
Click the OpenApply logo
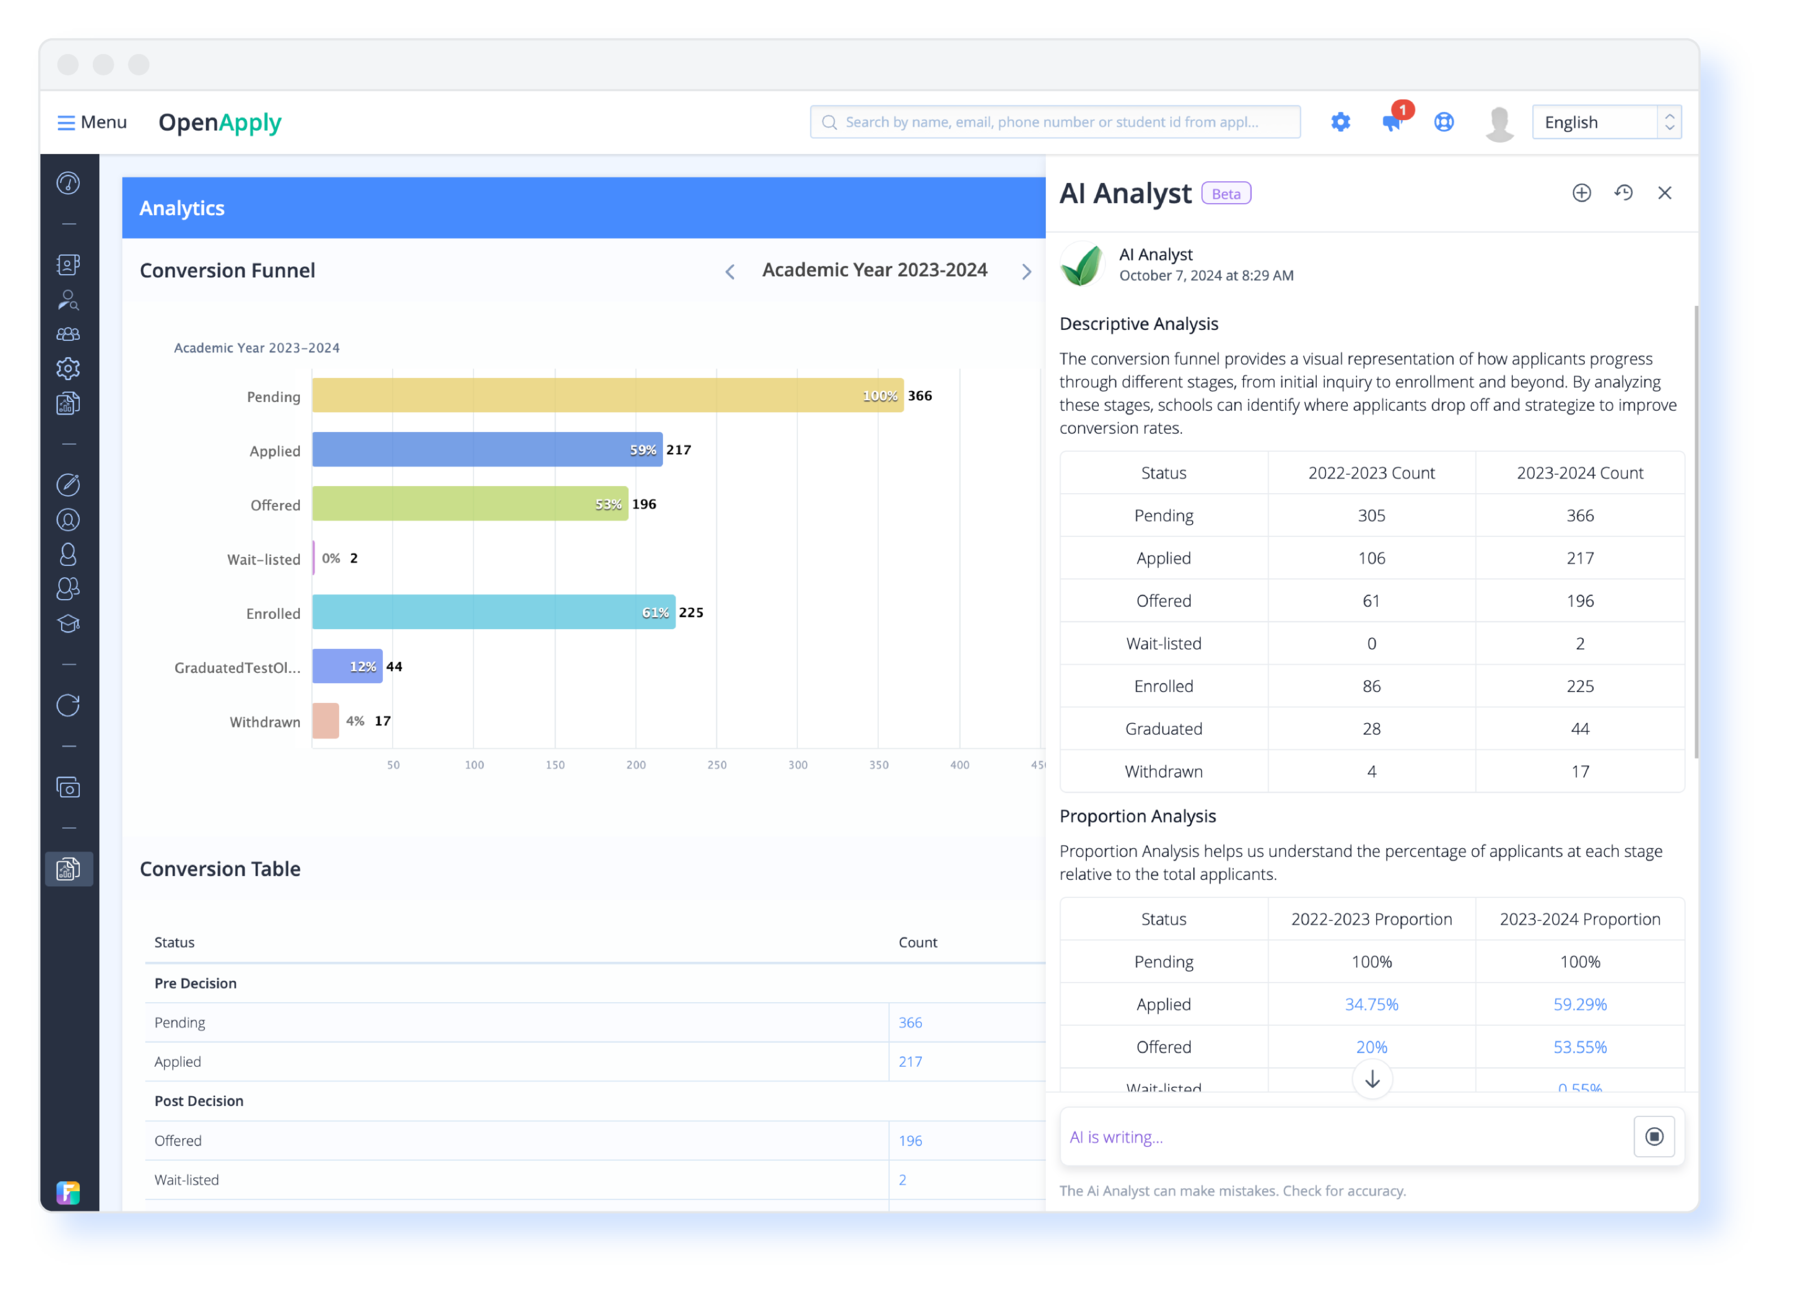(220, 122)
